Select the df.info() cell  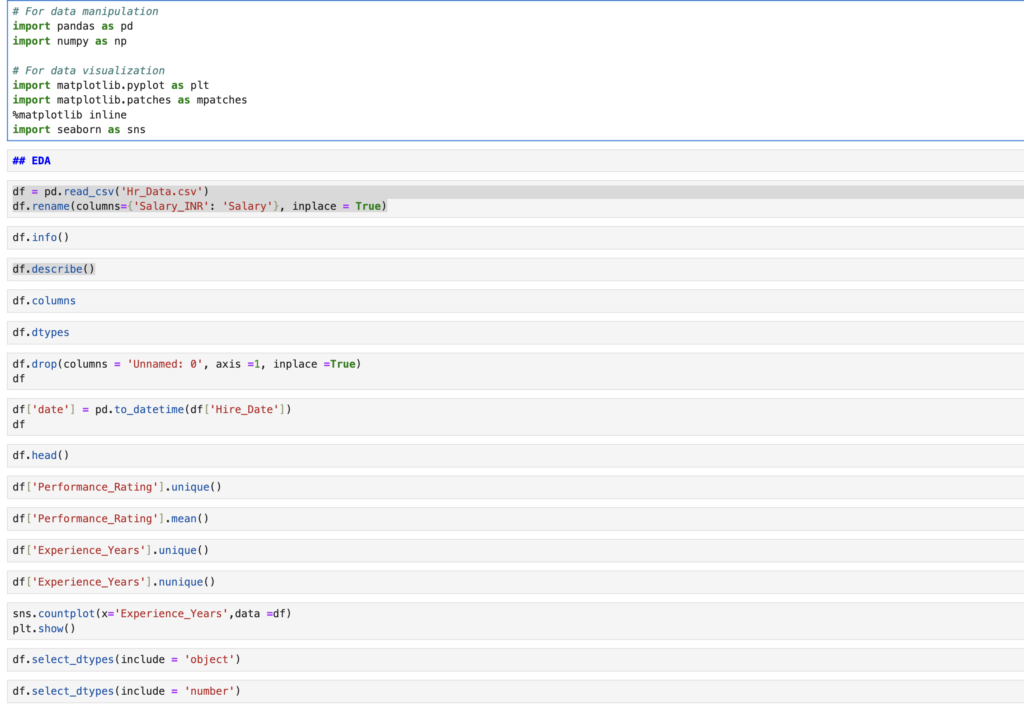[41, 238]
